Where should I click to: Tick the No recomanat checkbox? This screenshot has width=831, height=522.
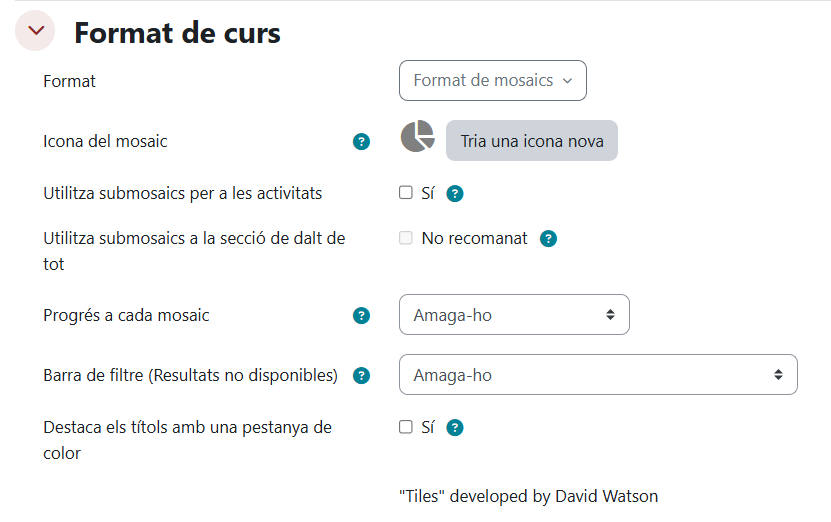click(406, 238)
